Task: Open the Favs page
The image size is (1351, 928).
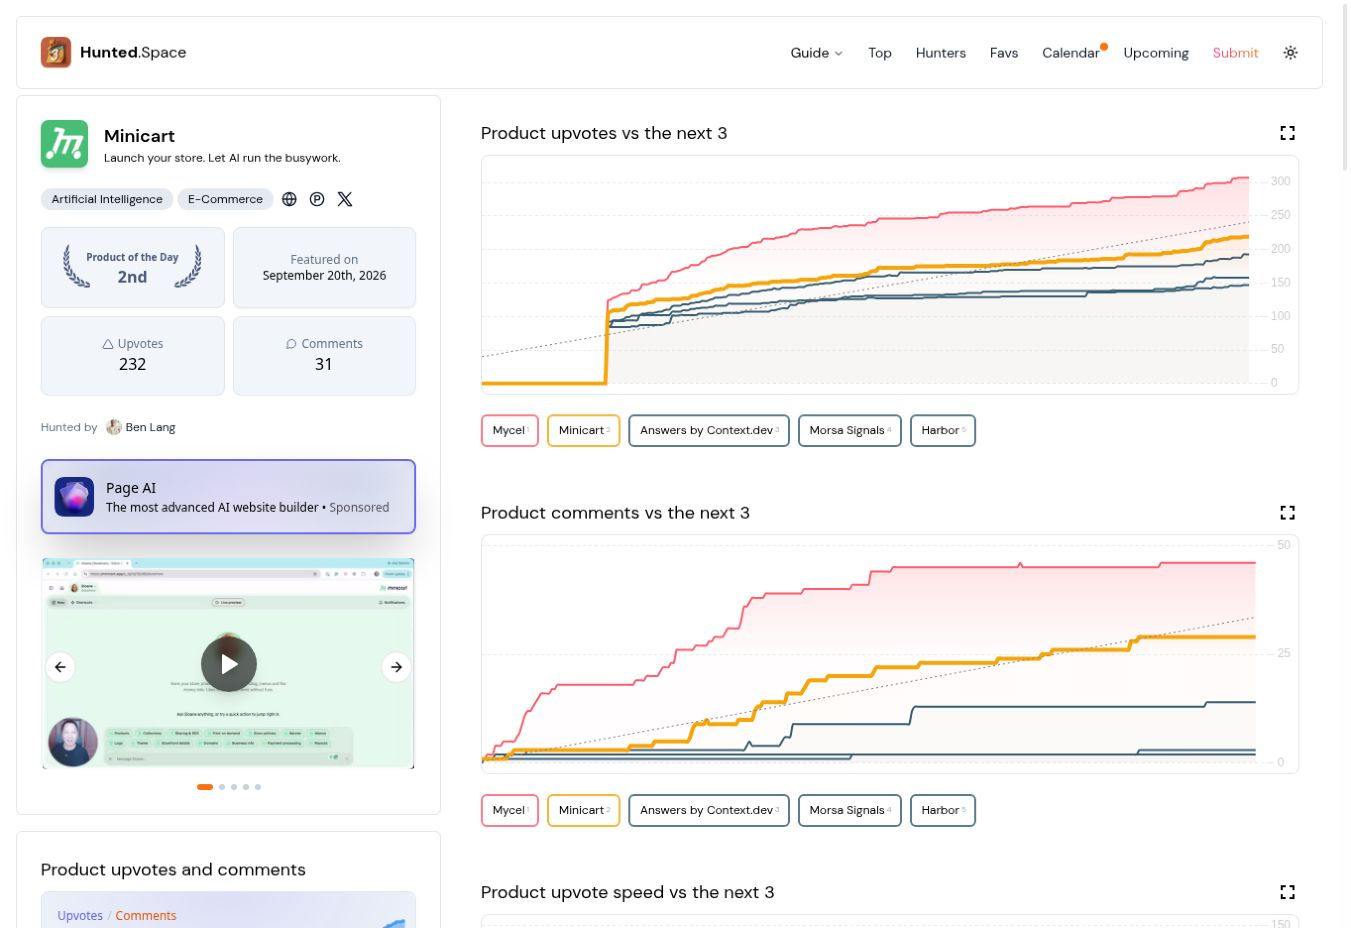Action: pos(1004,53)
